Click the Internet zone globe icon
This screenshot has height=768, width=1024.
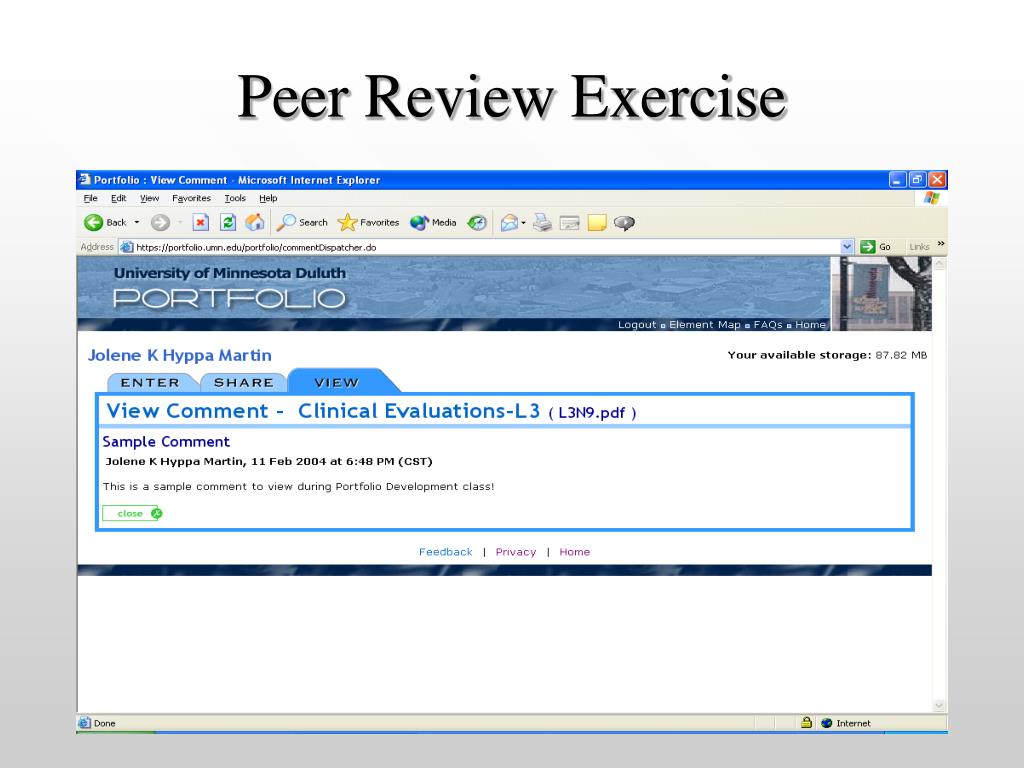827,723
